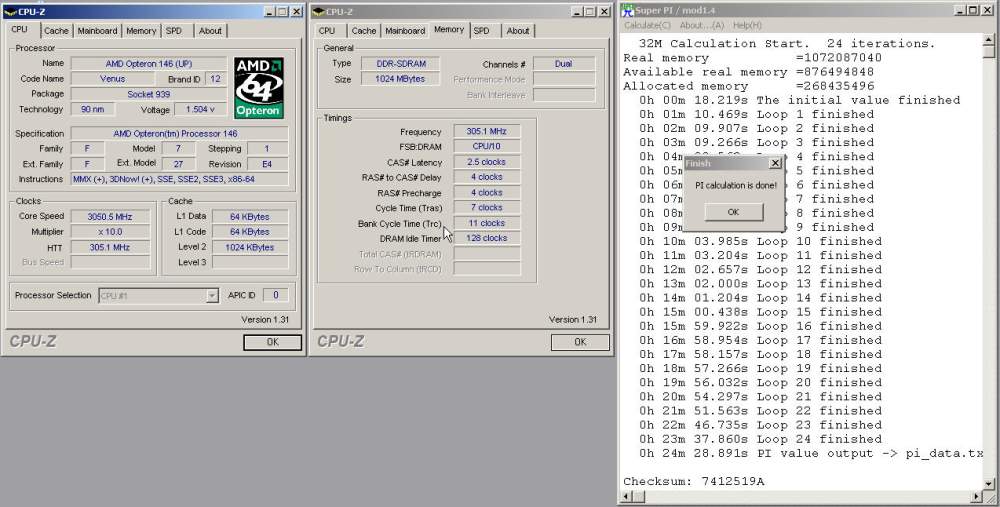
Task: Click the DRAM Idle Timer value '128 clocks'
Action: coord(487,239)
